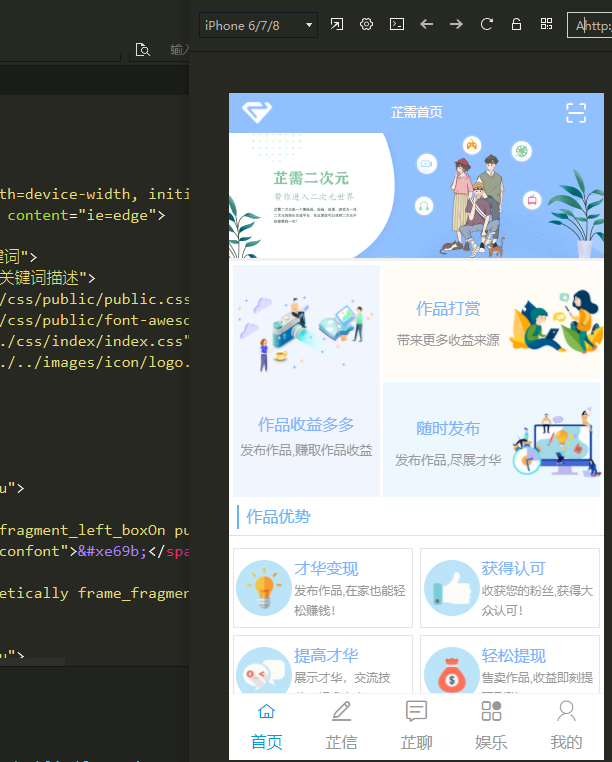This screenshot has height=762, width=612.
Task: Go back with the left arrow icon
Action: pyautogui.click(x=426, y=24)
